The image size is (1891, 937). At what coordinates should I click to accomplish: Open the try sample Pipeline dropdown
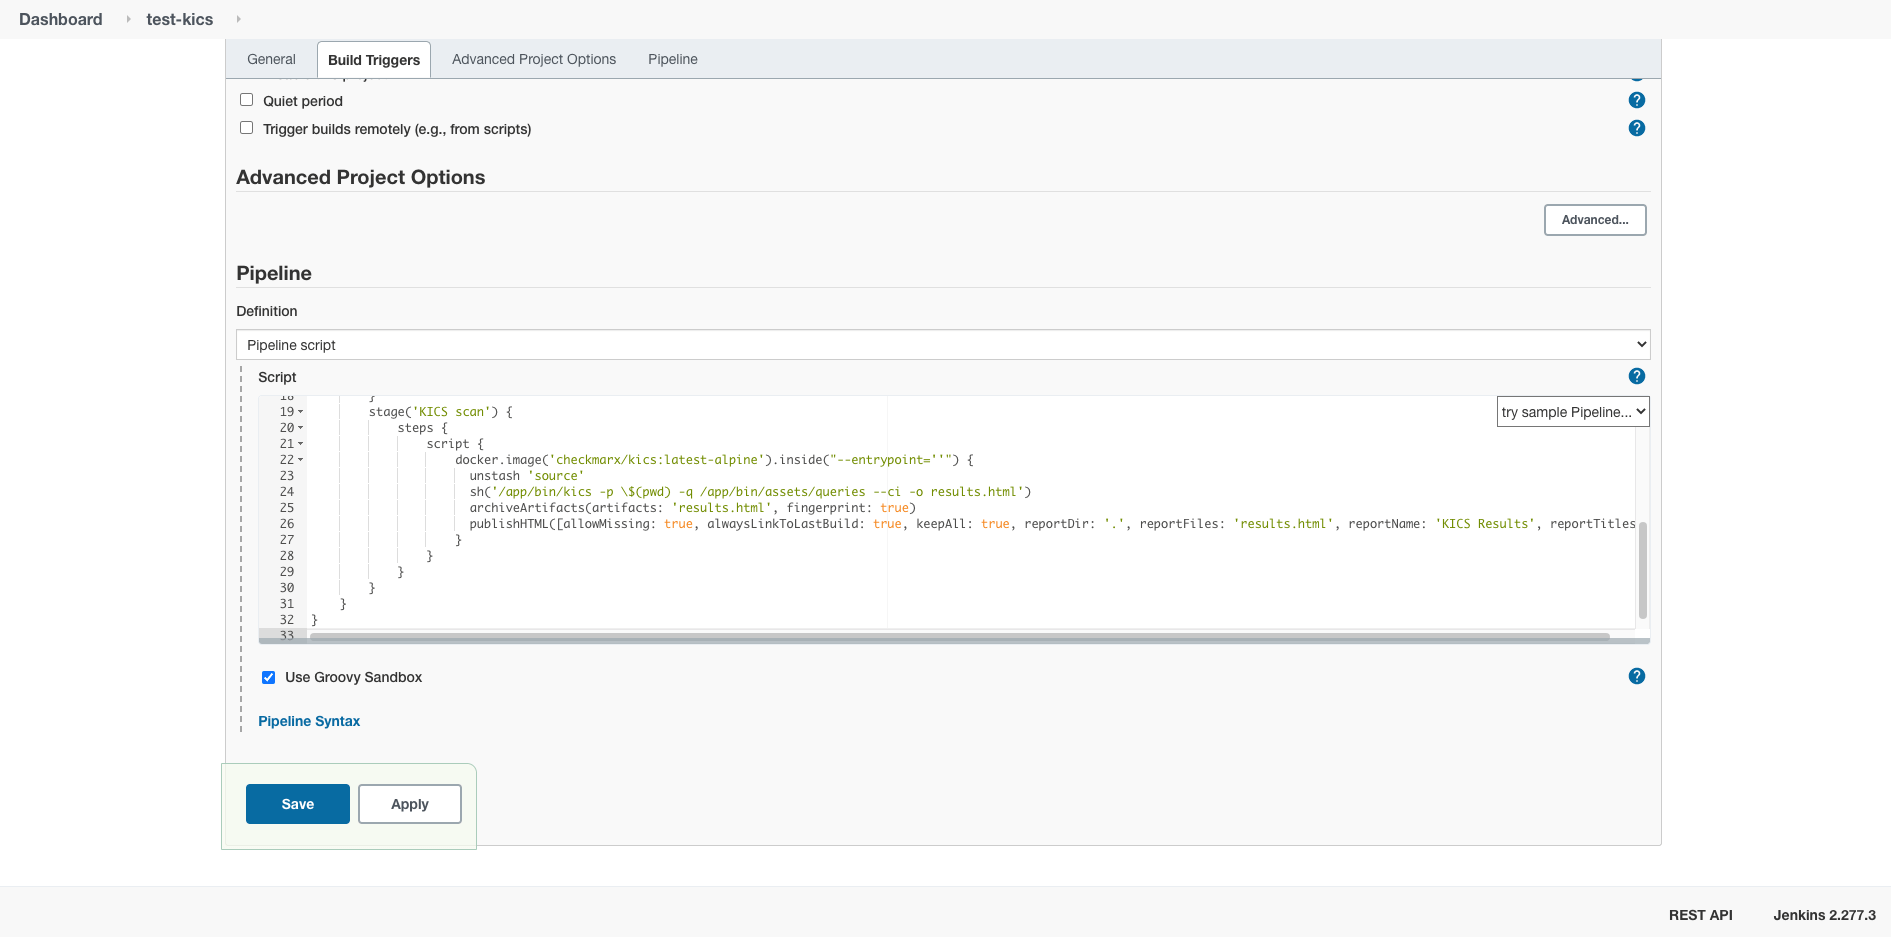coord(1572,411)
